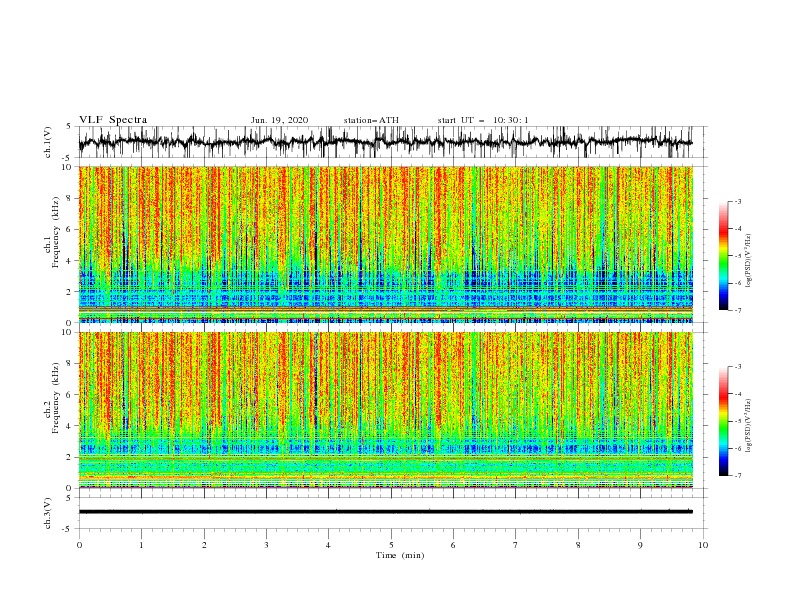Click the upper PSD color bar

point(723,256)
